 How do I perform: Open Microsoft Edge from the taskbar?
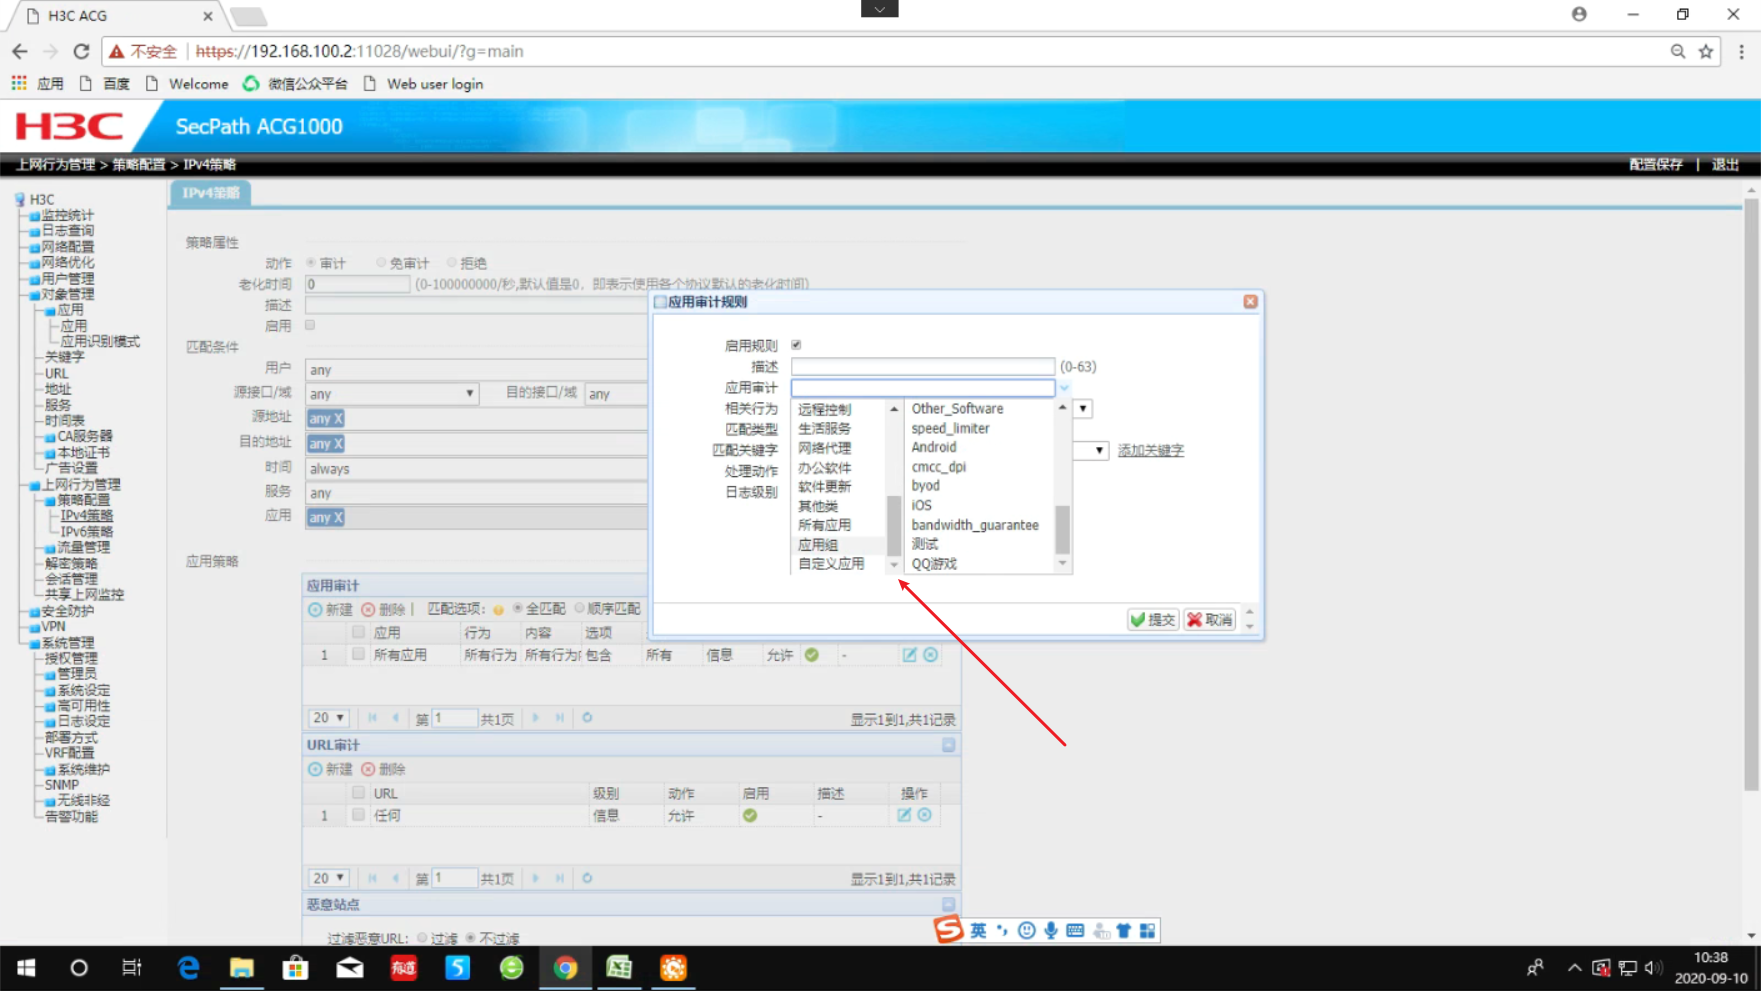tap(188, 968)
